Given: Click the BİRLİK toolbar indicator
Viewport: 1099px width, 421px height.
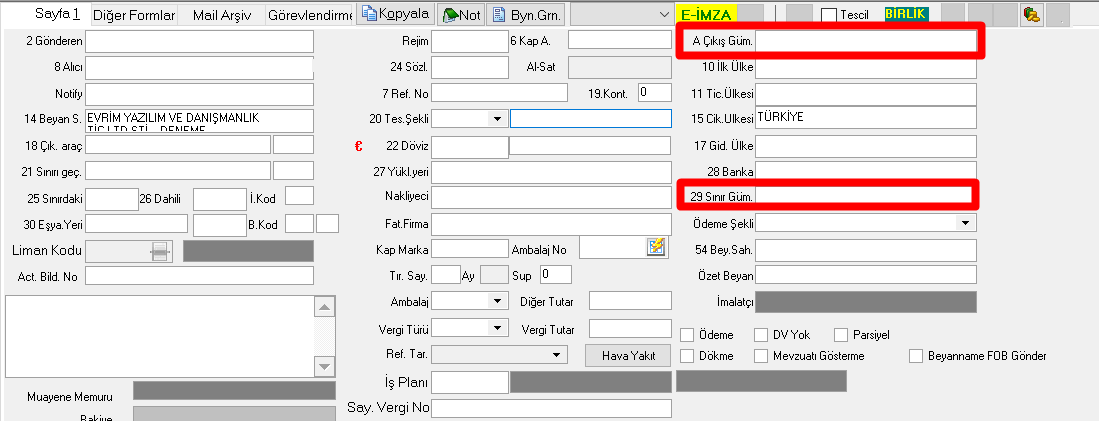Looking at the screenshot, I should coord(906,14).
